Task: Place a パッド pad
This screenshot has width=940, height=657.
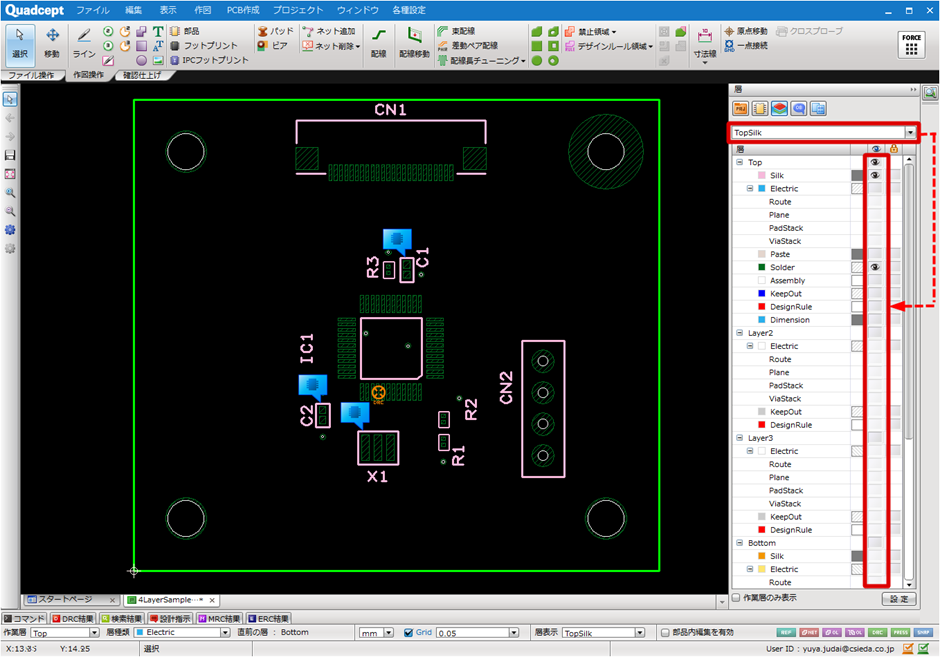Action: [x=276, y=31]
